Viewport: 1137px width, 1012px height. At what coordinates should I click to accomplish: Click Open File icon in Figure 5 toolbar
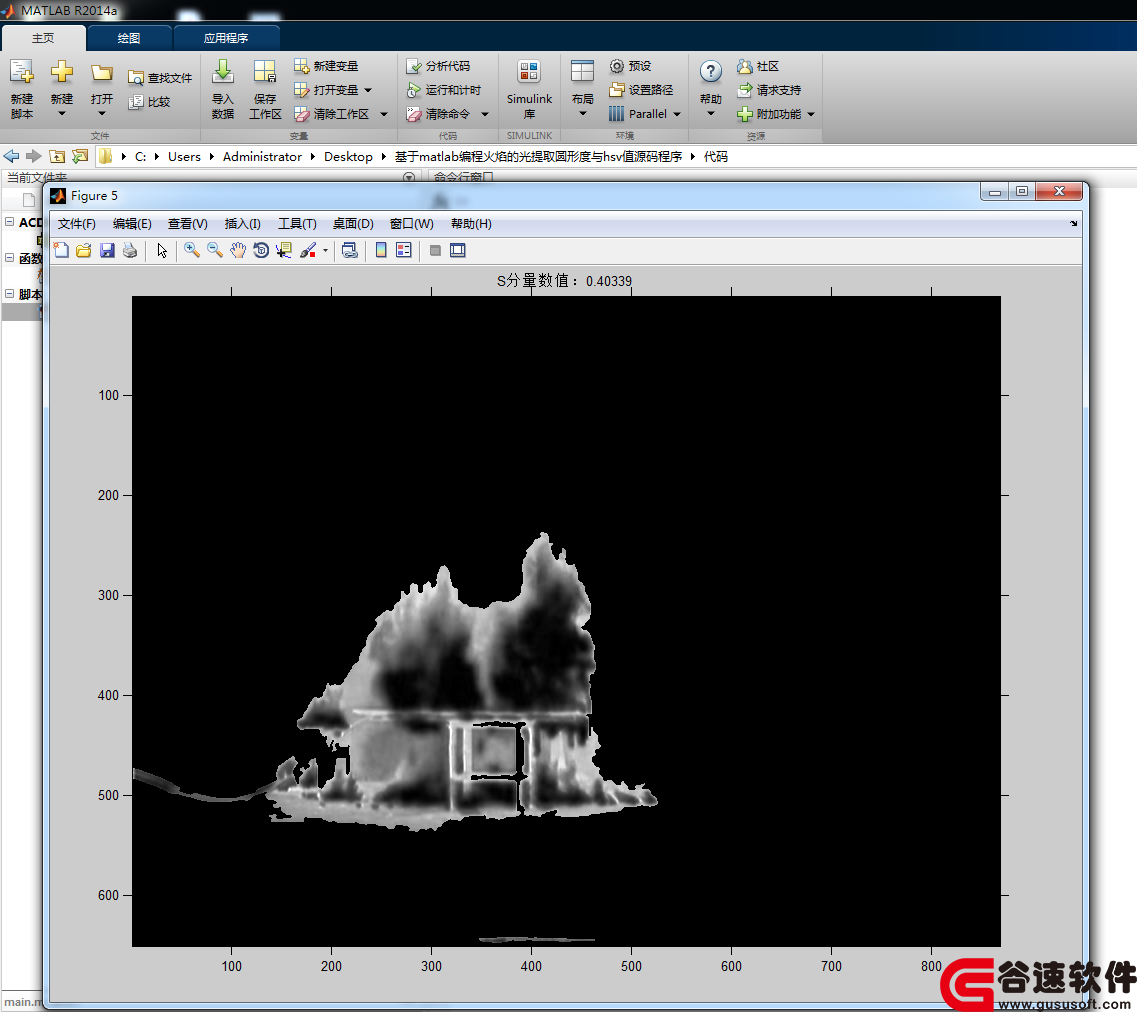84,250
